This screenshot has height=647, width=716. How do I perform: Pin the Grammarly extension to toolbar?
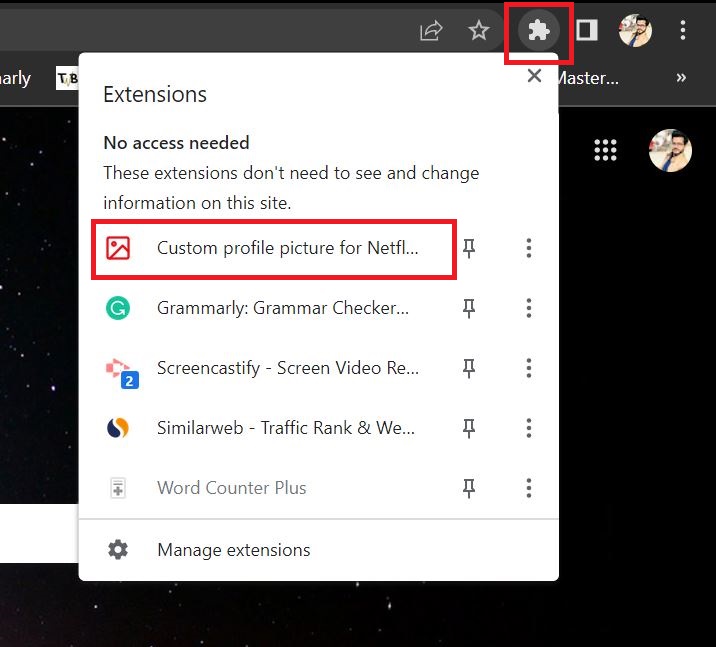coord(469,308)
